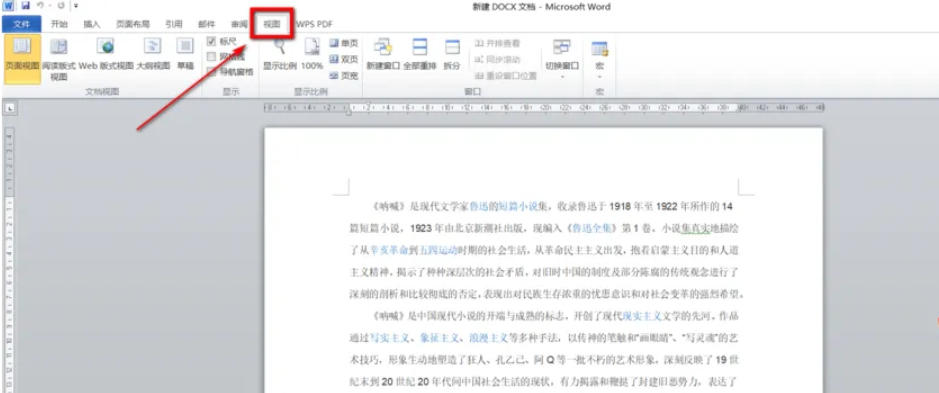Choose 单页 single page zoom
939x393 pixels.
coord(344,43)
